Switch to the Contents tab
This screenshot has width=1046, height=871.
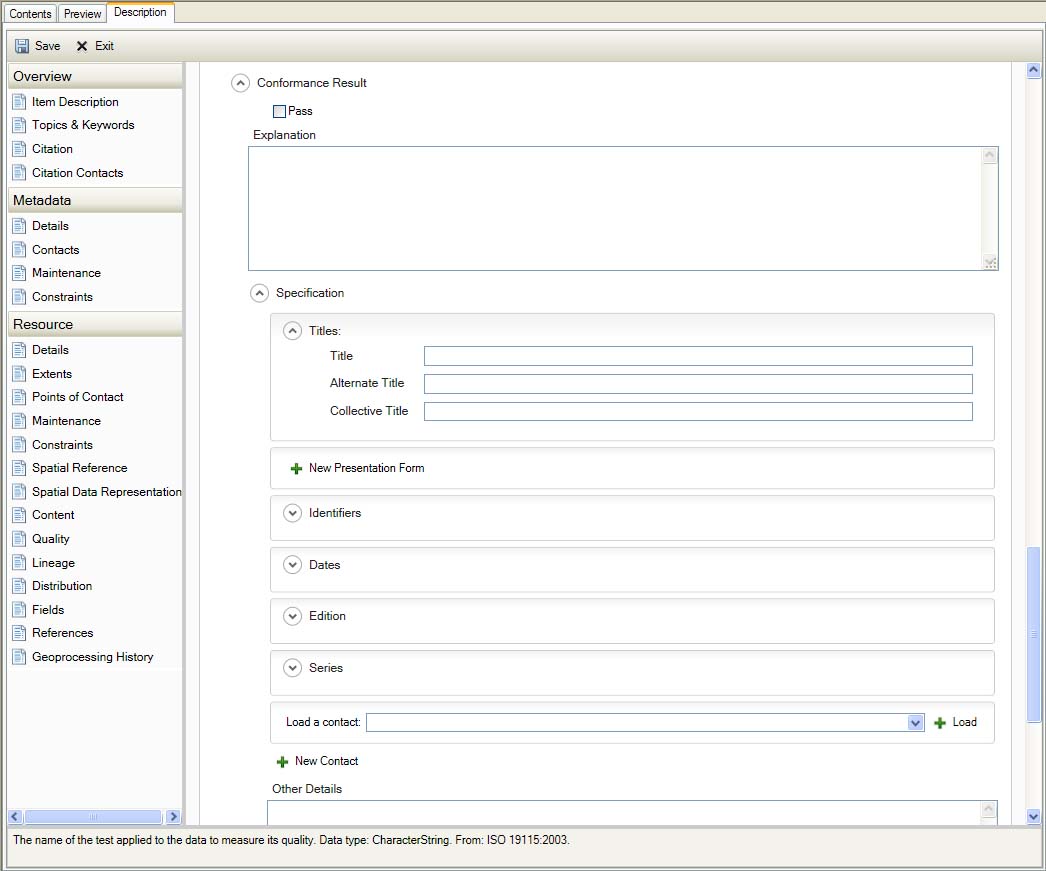point(30,14)
